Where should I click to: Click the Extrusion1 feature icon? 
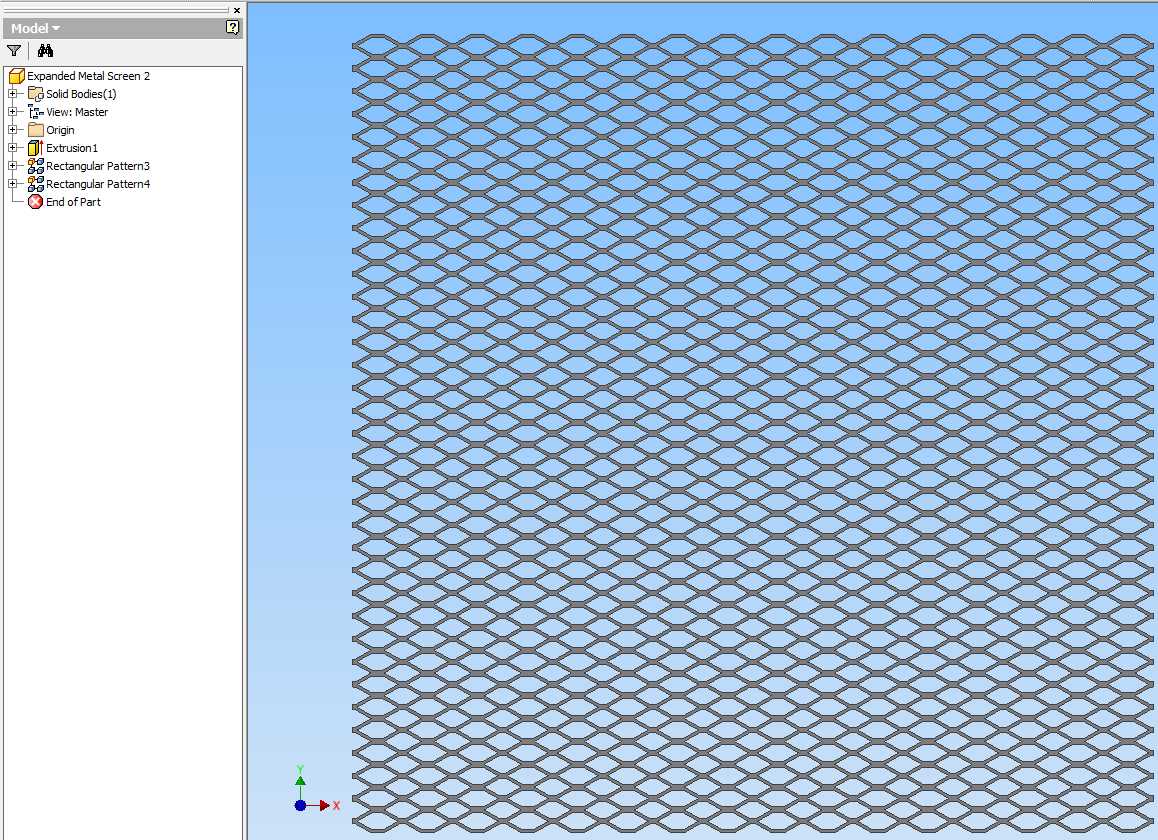[x=35, y=148]
